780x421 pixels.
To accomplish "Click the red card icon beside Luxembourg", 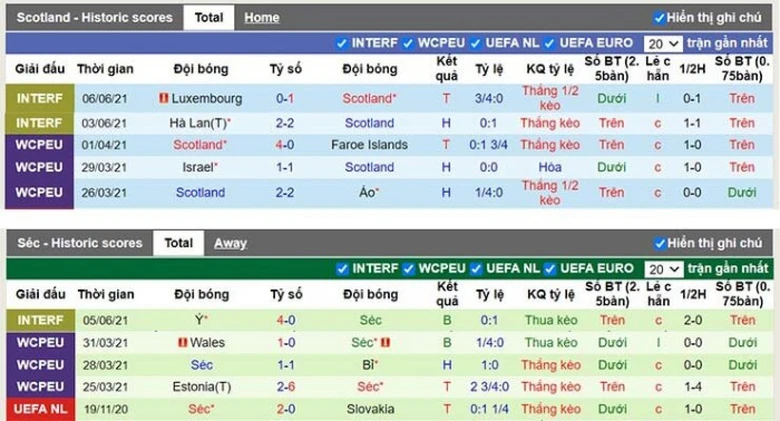I will click(164, 99).
